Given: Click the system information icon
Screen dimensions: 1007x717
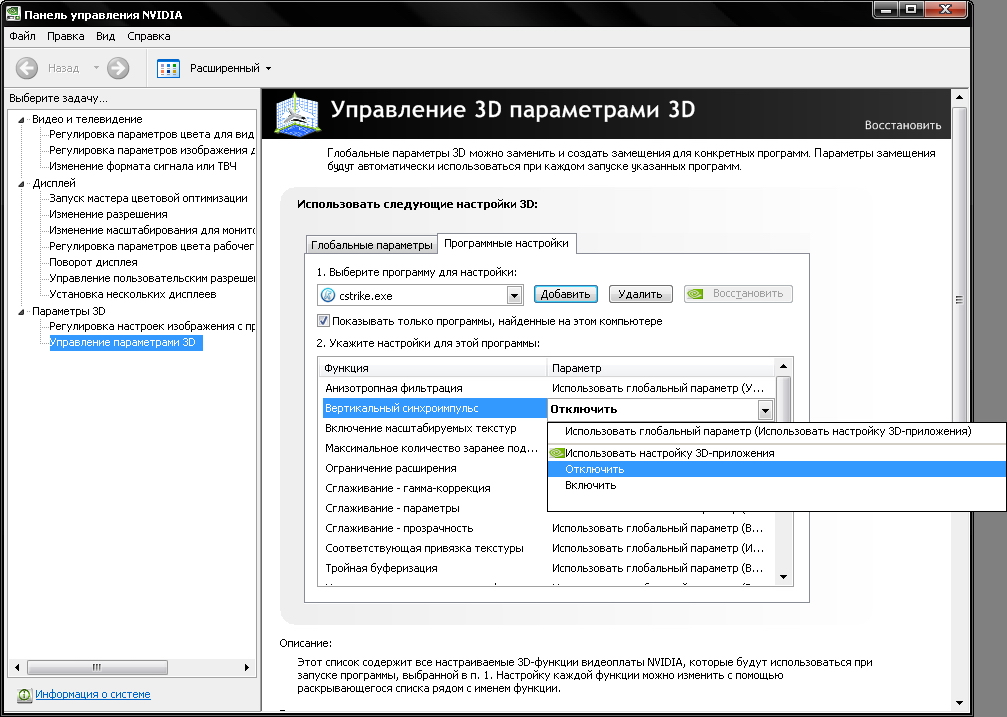Looking at the screenshot, I should pyautogui.click(x=24, y=695).
